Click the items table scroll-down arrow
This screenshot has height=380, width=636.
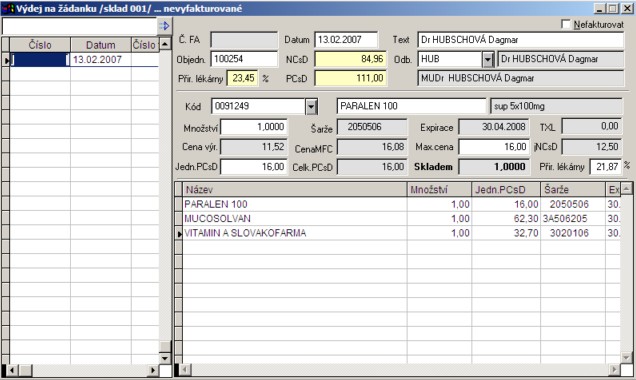627,358
